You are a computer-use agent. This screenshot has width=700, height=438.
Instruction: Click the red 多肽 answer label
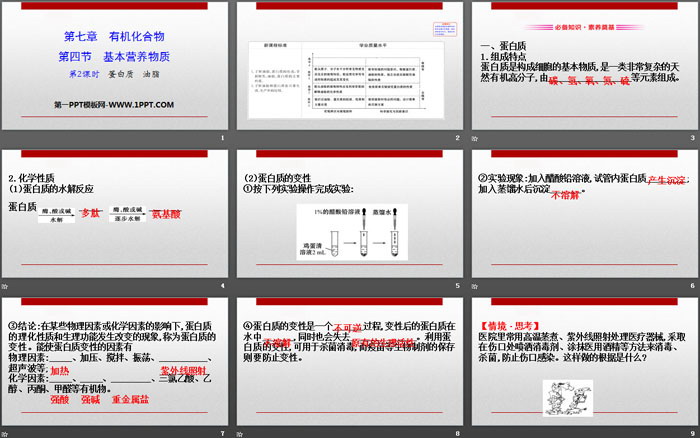click(91, 212)
